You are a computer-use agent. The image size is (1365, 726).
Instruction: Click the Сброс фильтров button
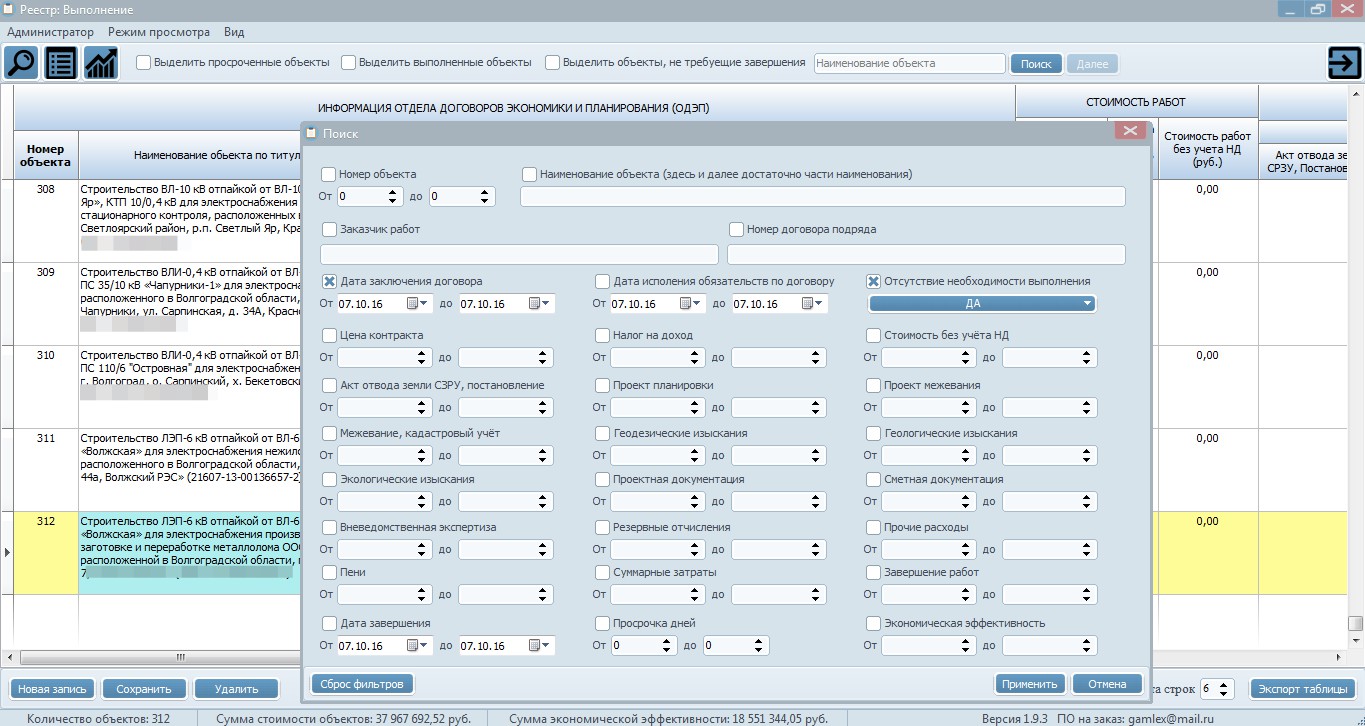[363, 684]
